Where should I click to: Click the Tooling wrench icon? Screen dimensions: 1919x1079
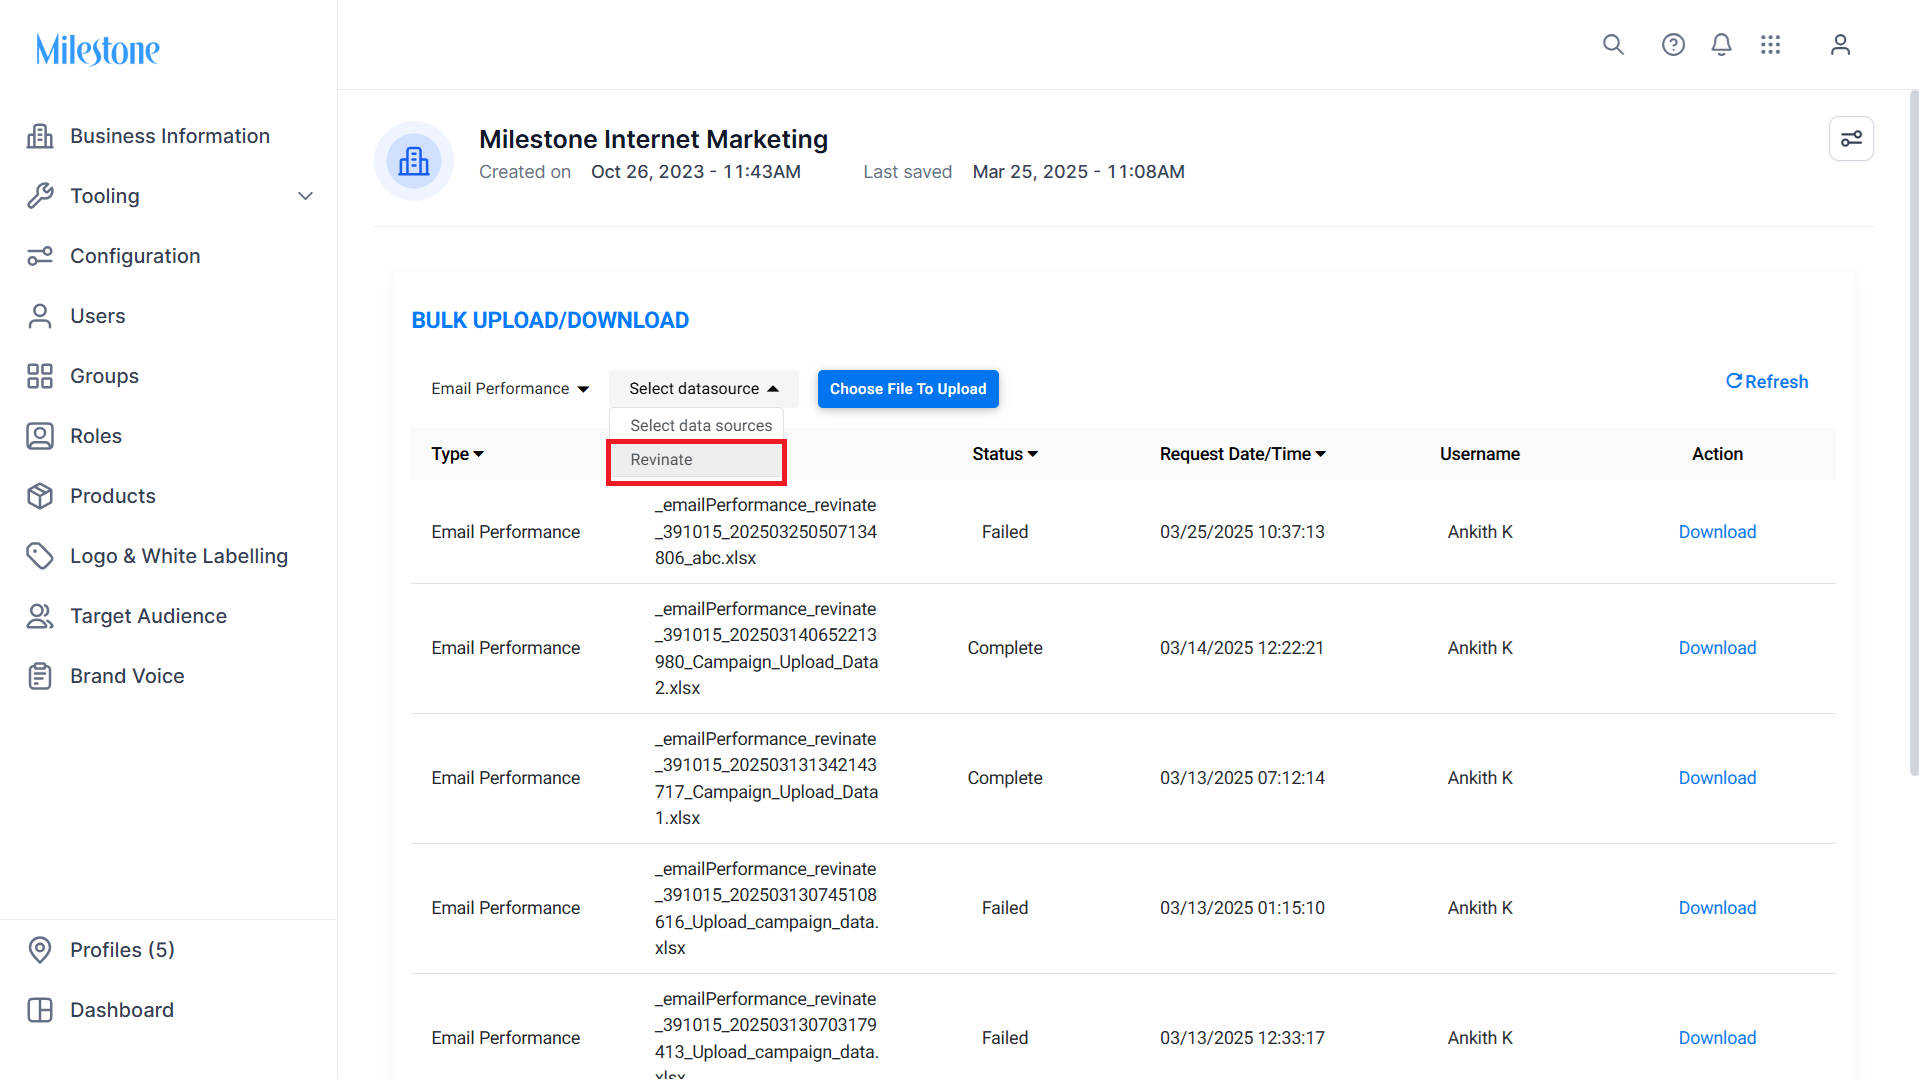pyautogui.click(x=40, y=196)
